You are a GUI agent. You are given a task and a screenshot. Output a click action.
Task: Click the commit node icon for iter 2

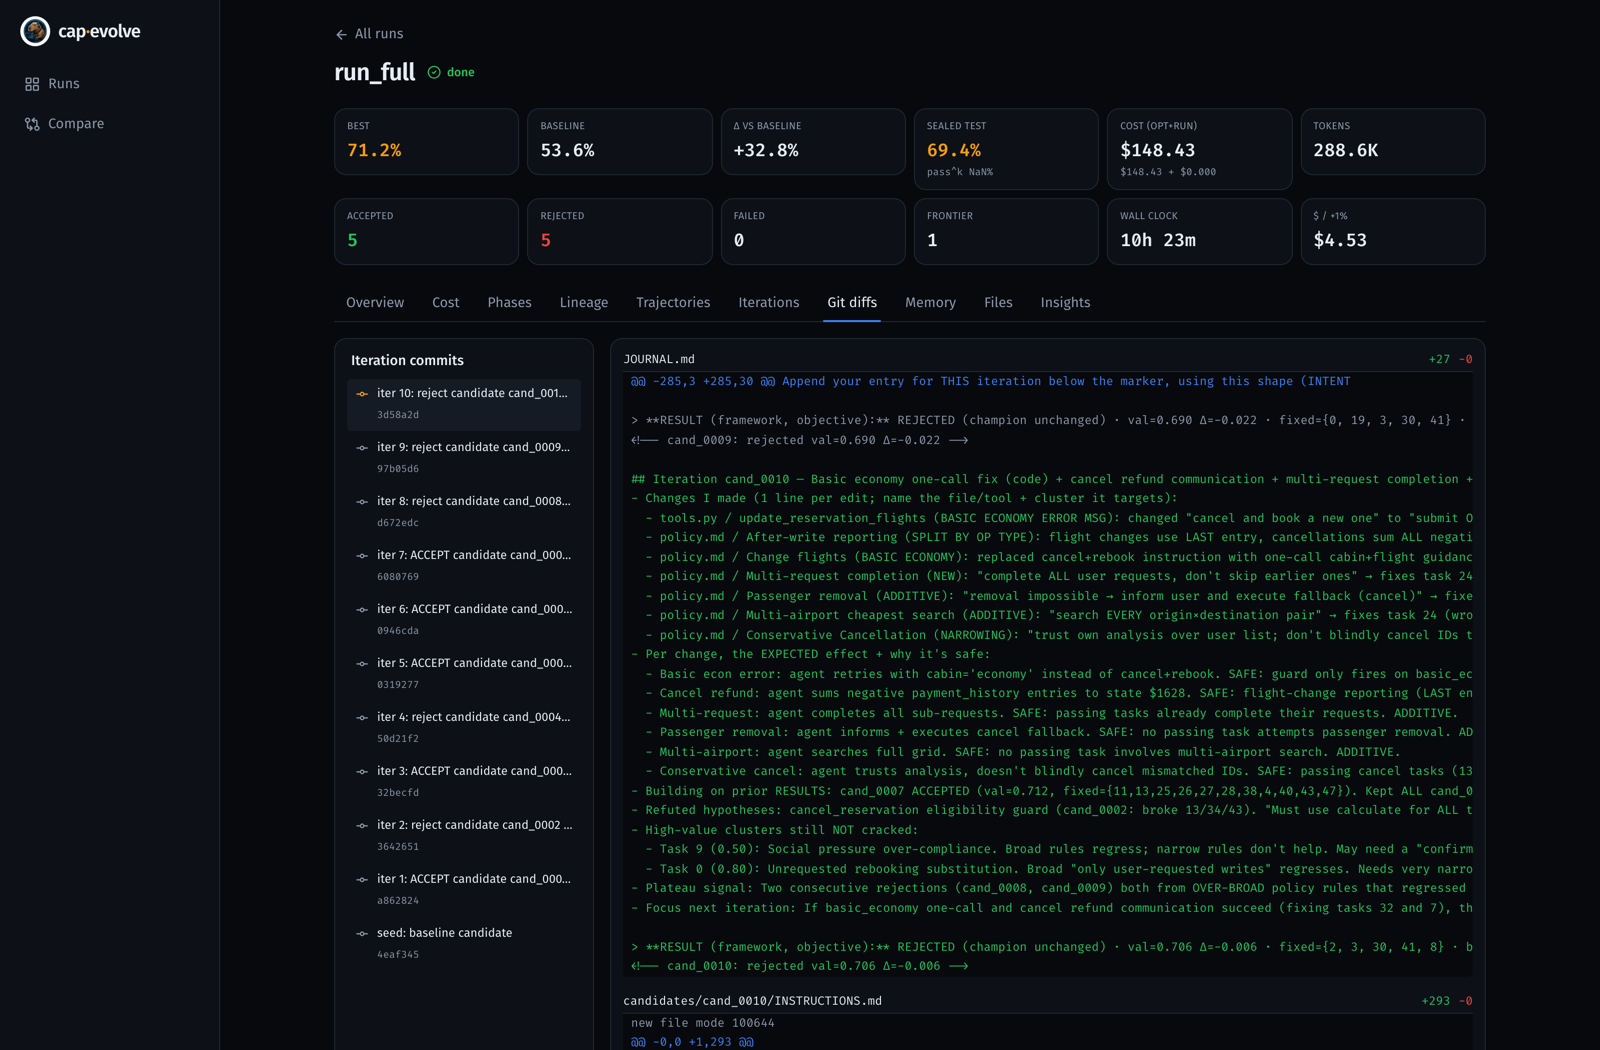point(362,826)
